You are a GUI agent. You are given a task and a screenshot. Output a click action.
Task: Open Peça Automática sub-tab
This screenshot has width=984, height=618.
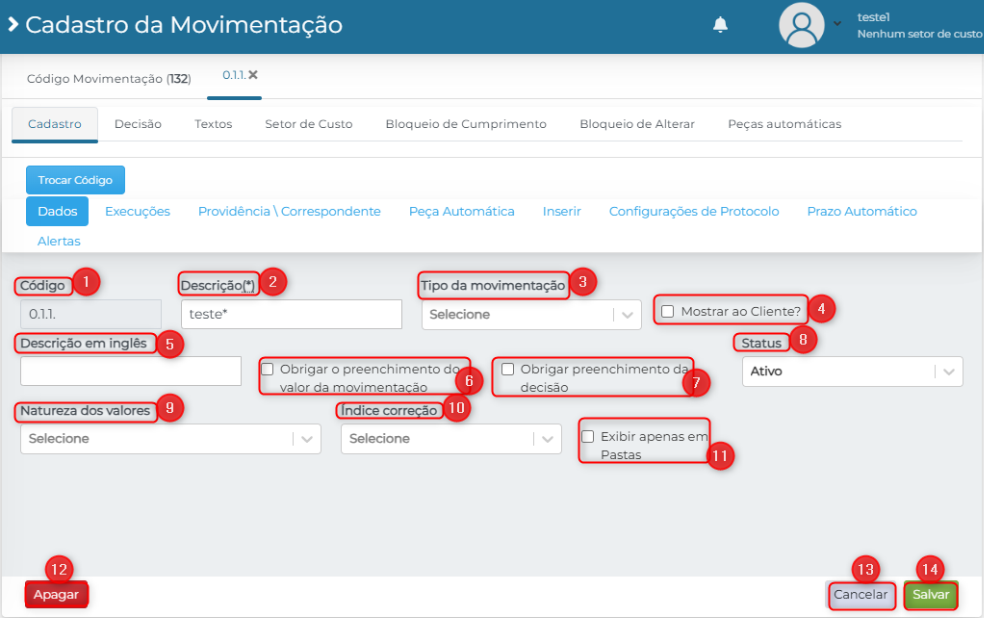tap(462, 211)
